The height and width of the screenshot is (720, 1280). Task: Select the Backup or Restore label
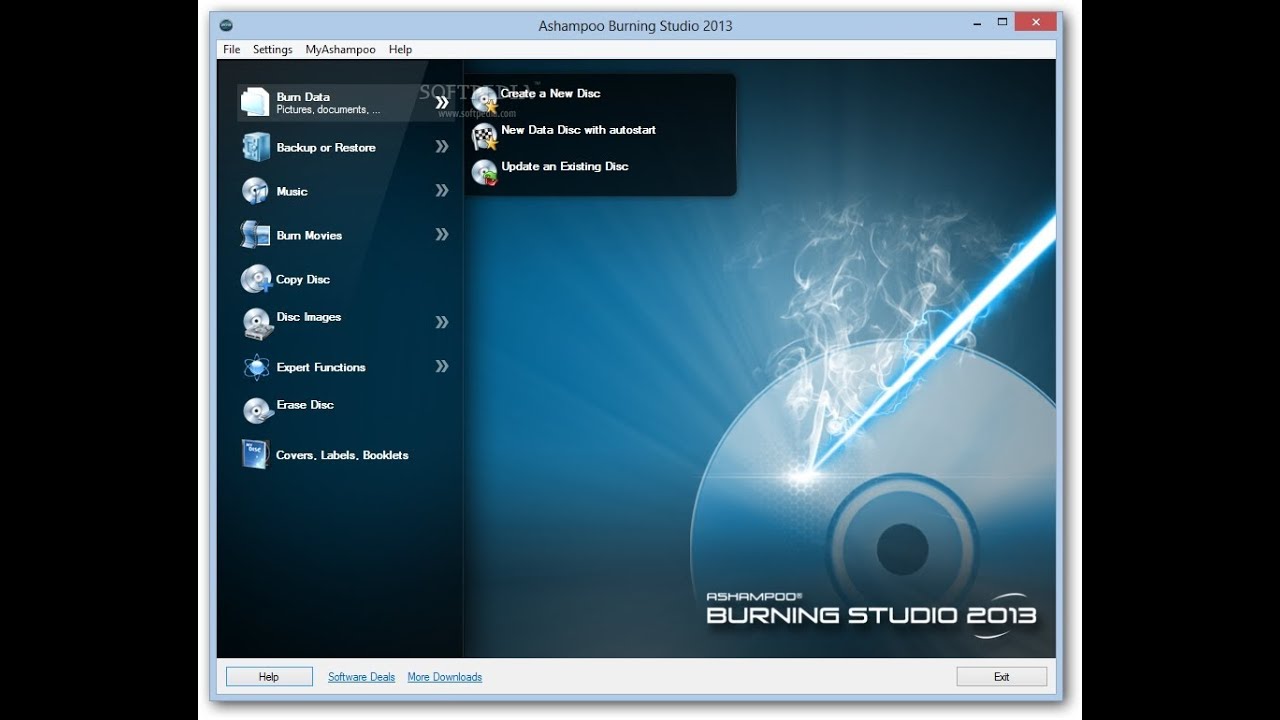click(326, 148)
